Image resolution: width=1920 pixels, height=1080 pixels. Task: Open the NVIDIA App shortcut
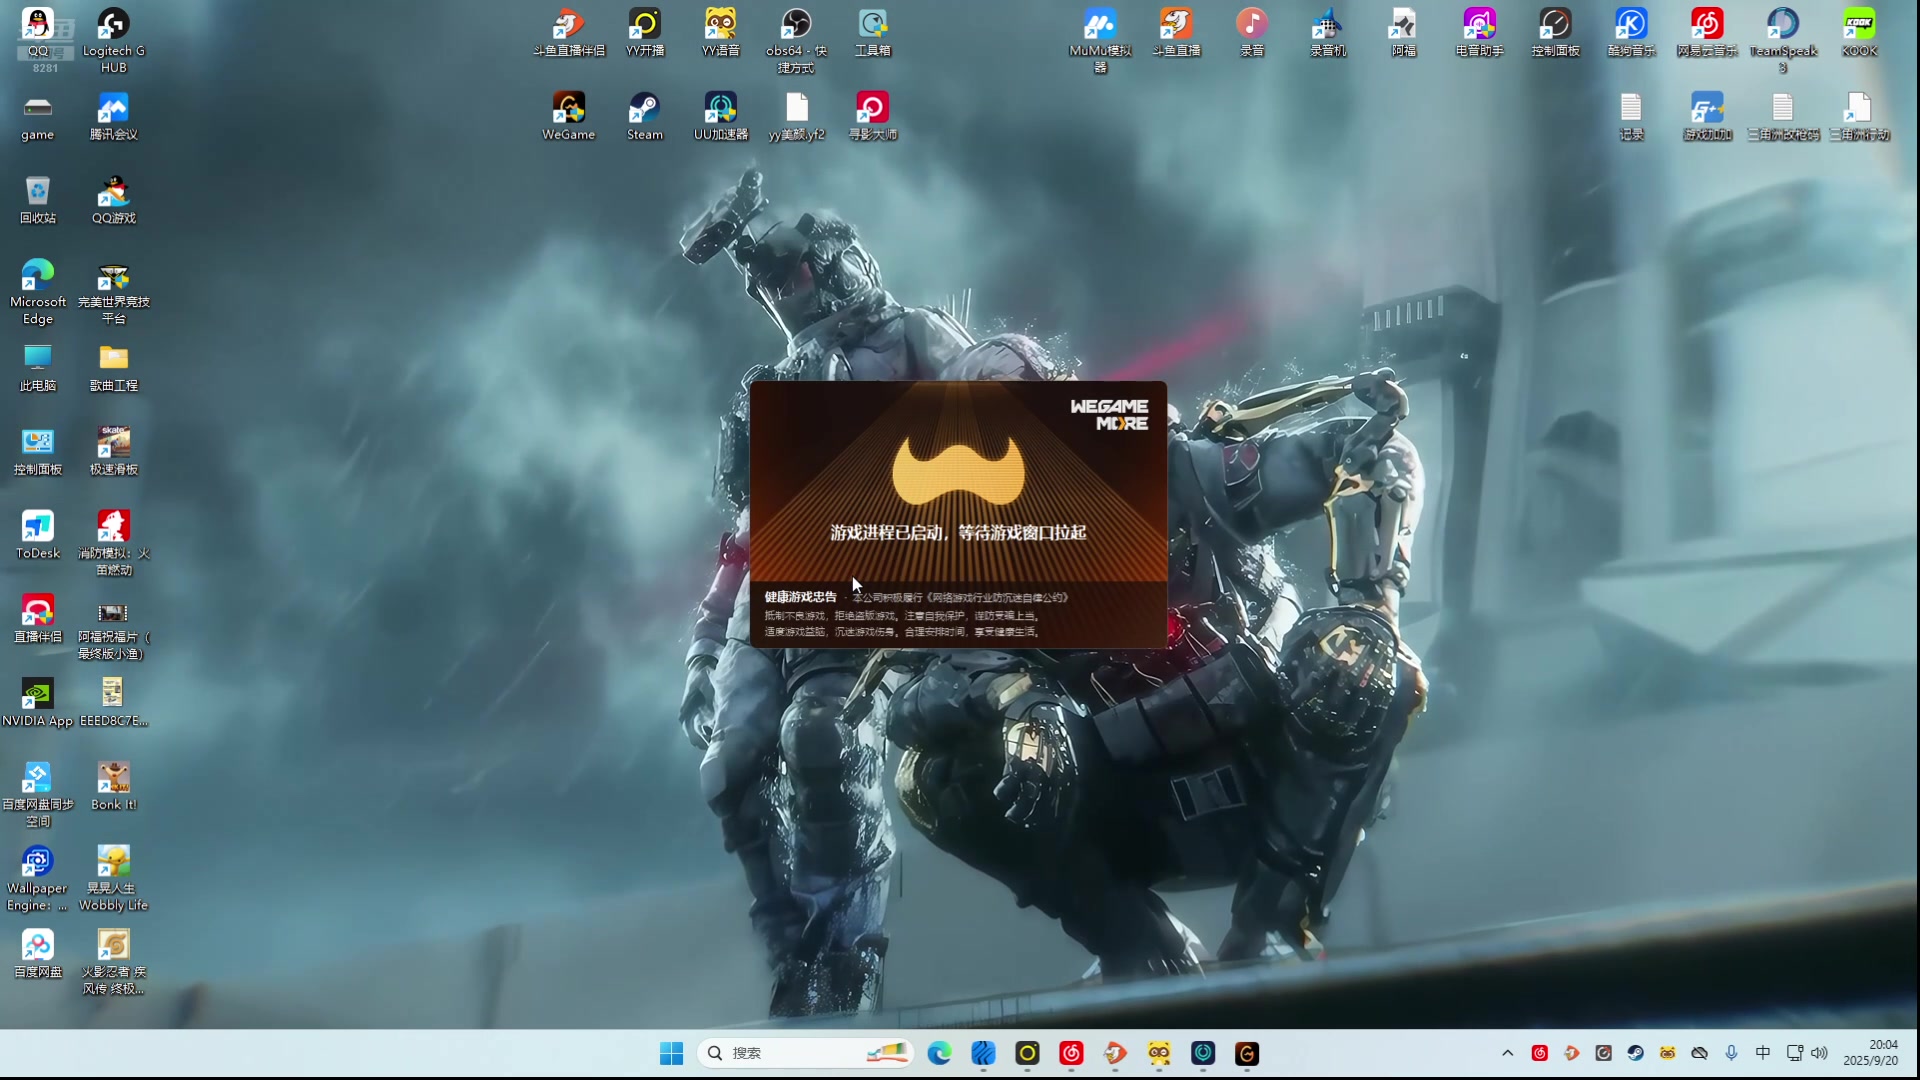point(38,703)
